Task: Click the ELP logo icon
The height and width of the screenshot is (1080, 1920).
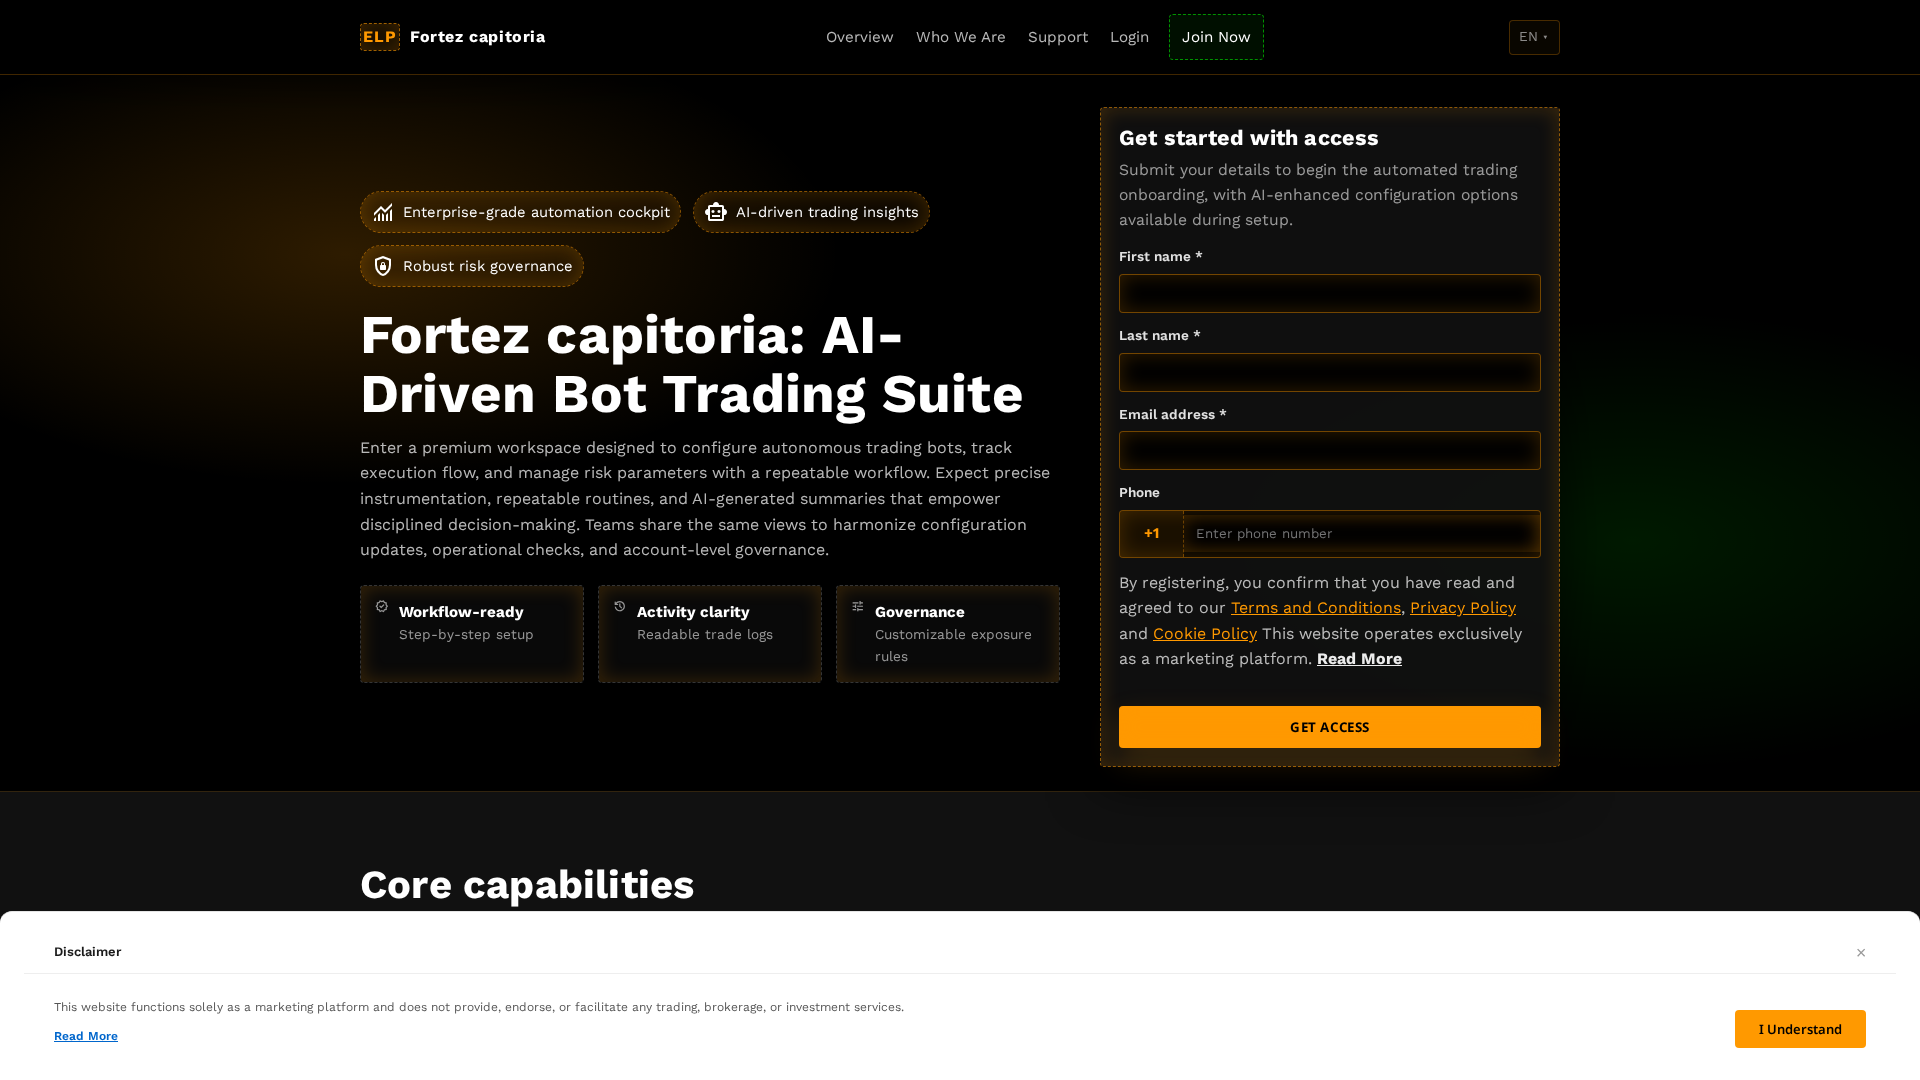Action: coord(379,37)
